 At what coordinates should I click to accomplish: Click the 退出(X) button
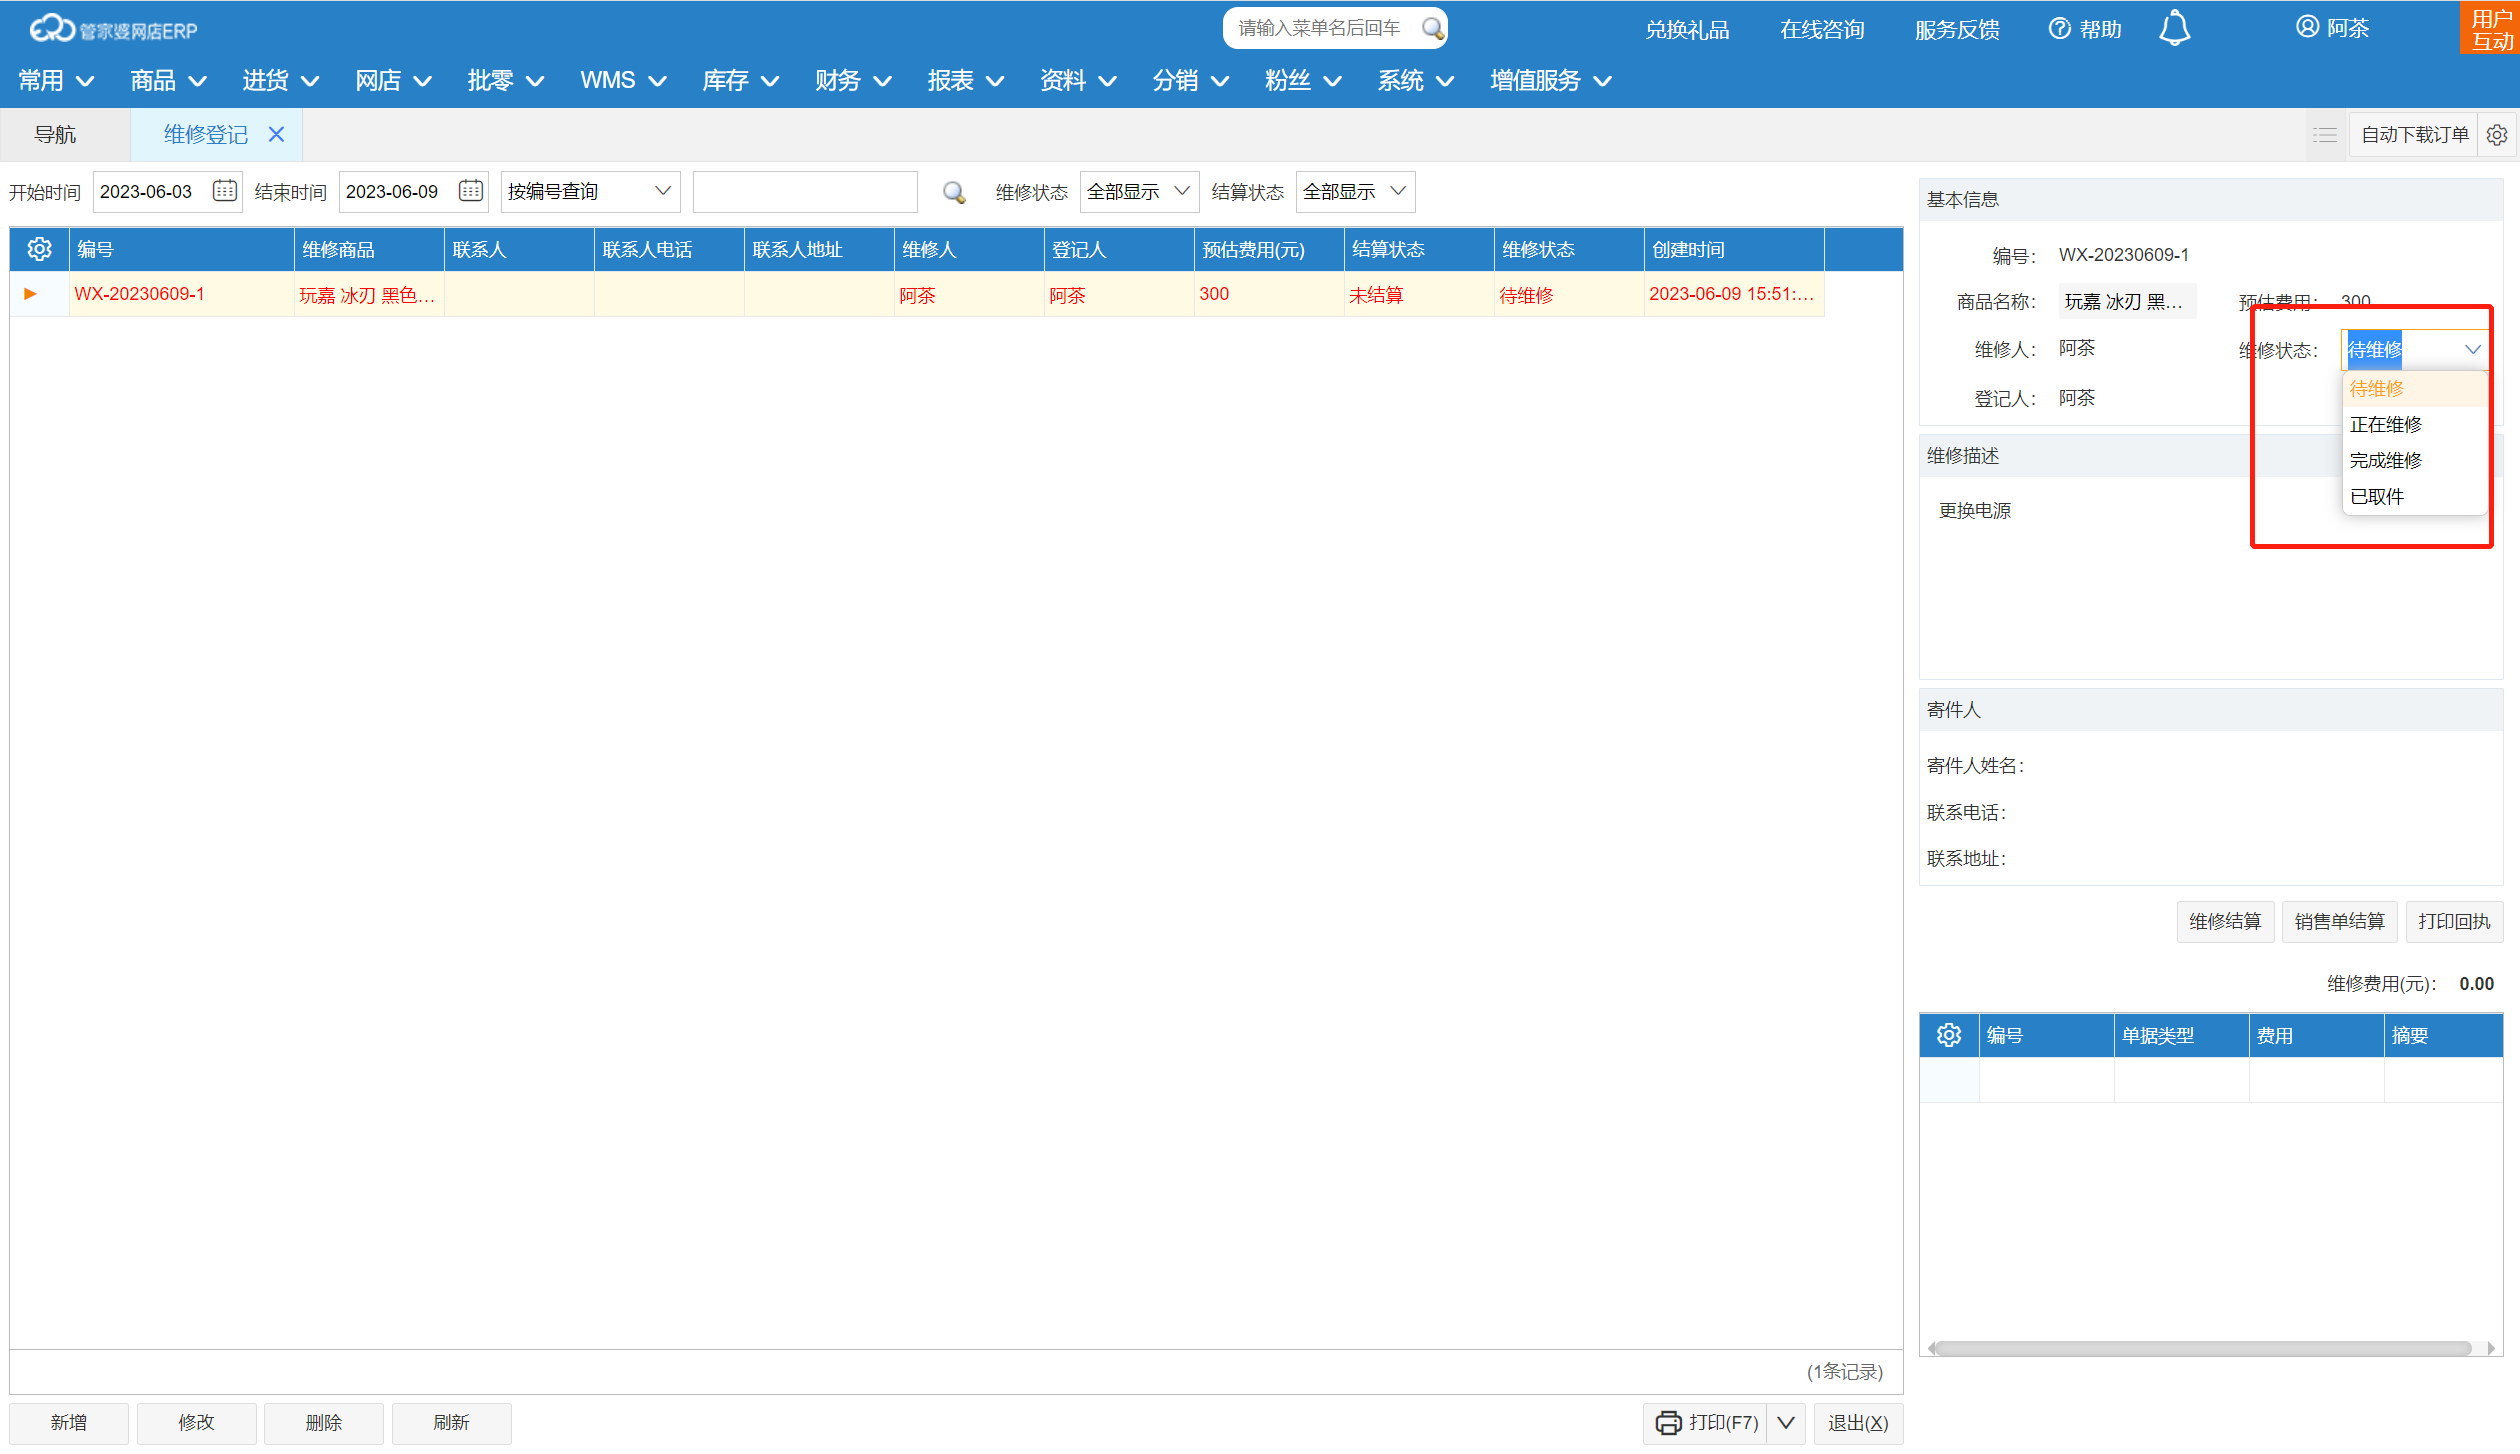(x=1858, y=1422)
